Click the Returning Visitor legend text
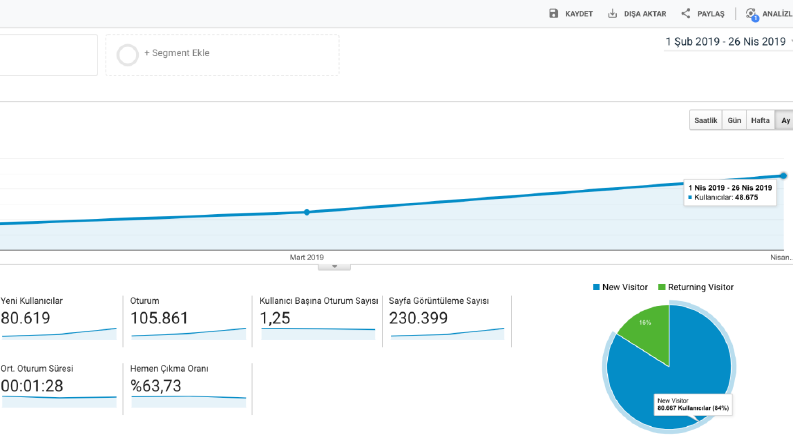793x446 pixels. point(700,287)
